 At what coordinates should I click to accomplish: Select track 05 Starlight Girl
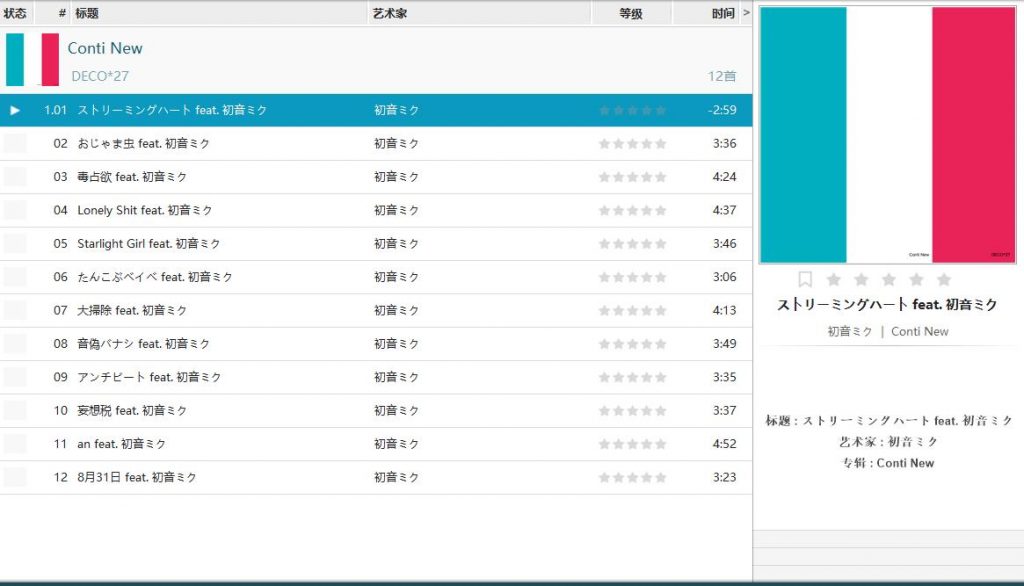(x=376, y=244)
